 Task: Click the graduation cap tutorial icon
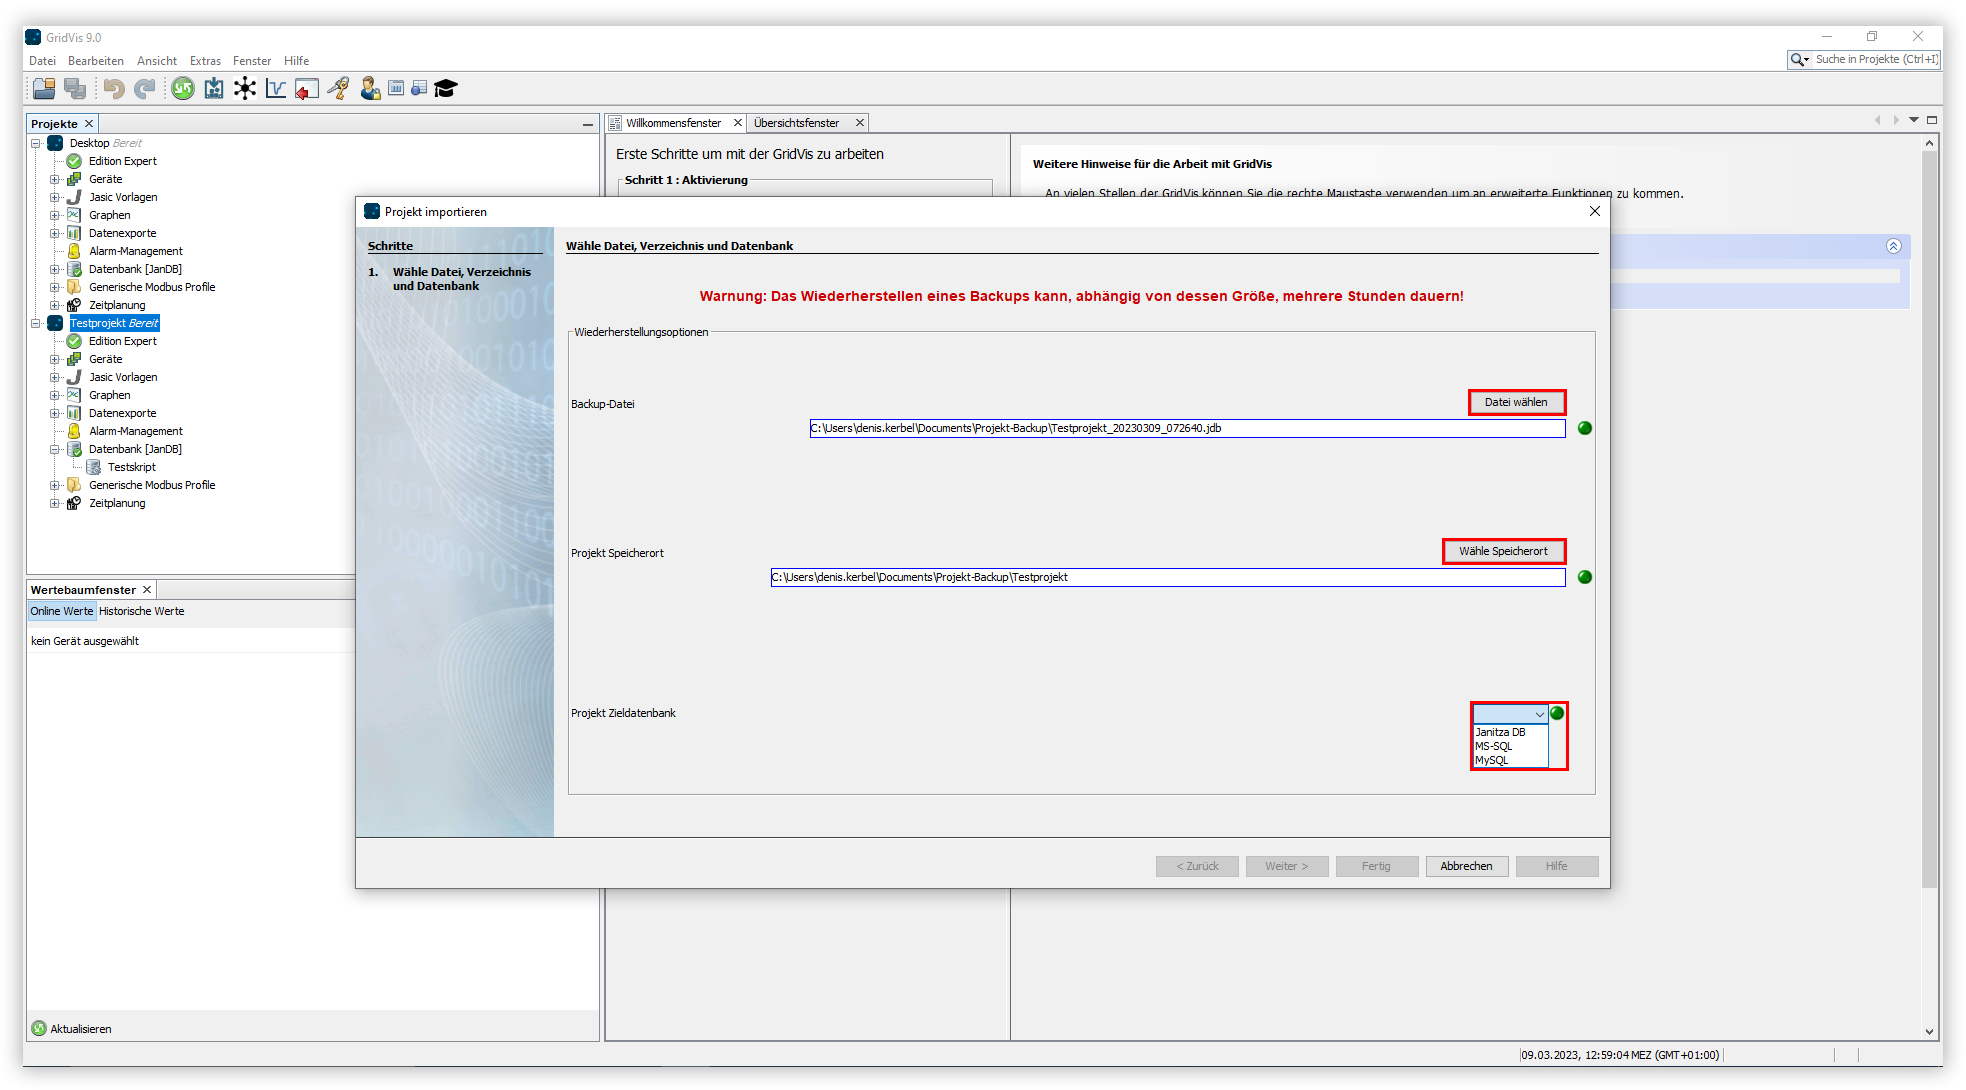(444, 88)
